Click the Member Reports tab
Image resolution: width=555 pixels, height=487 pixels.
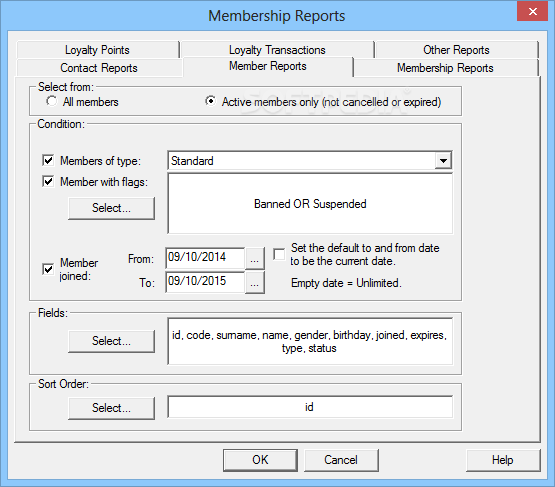point(268,66)
